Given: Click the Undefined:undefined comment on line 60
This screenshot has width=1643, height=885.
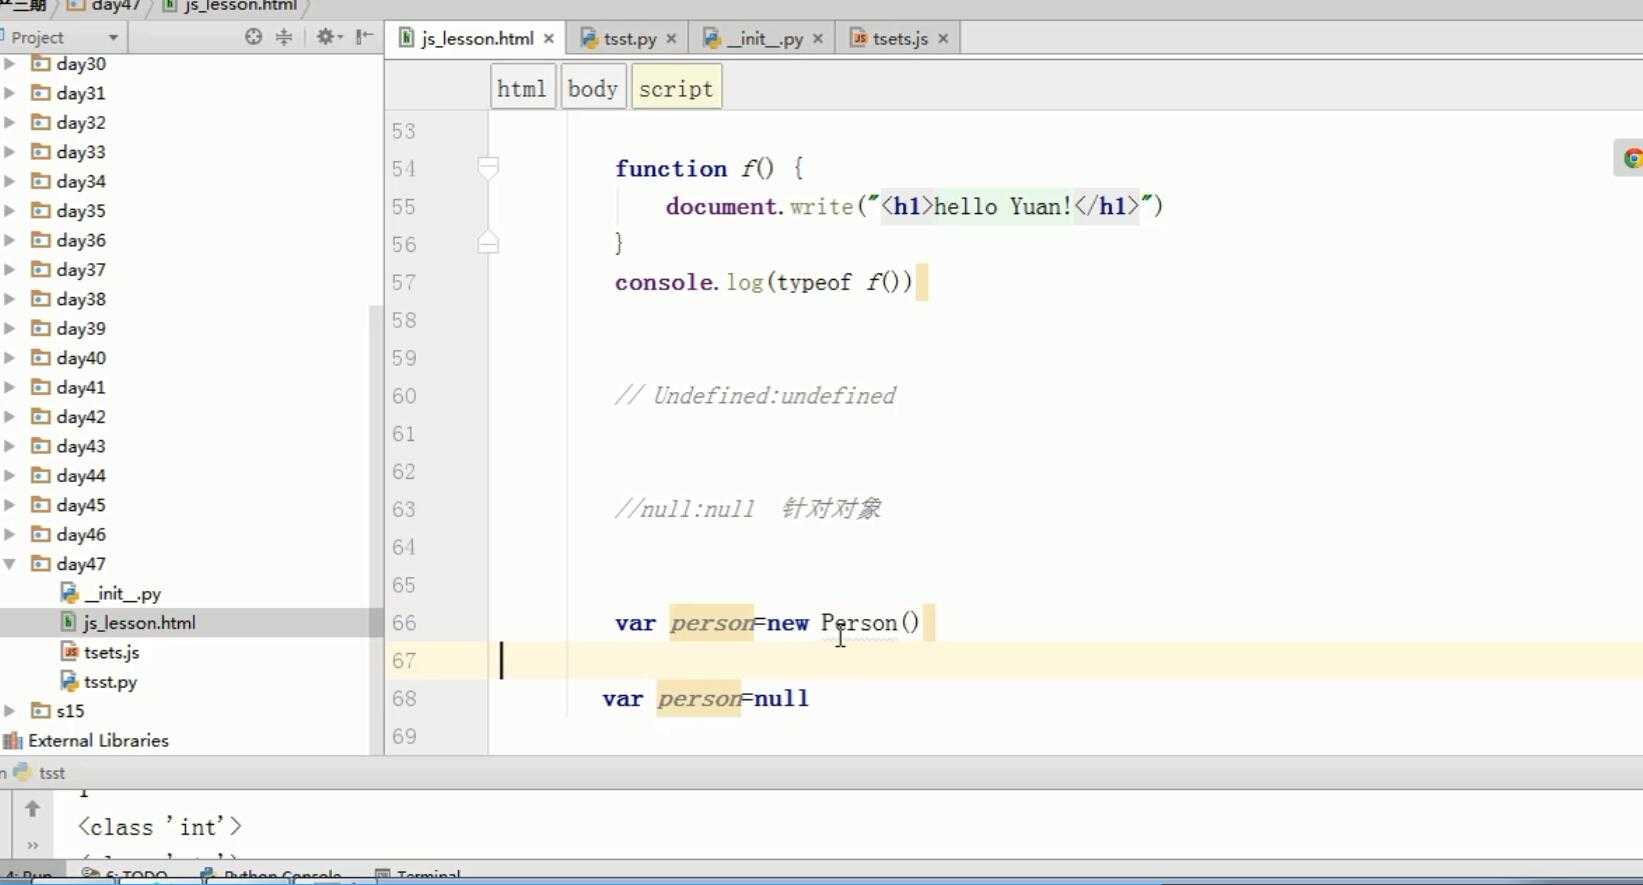Looking at the screenshot, I should (x=755, y=396).
